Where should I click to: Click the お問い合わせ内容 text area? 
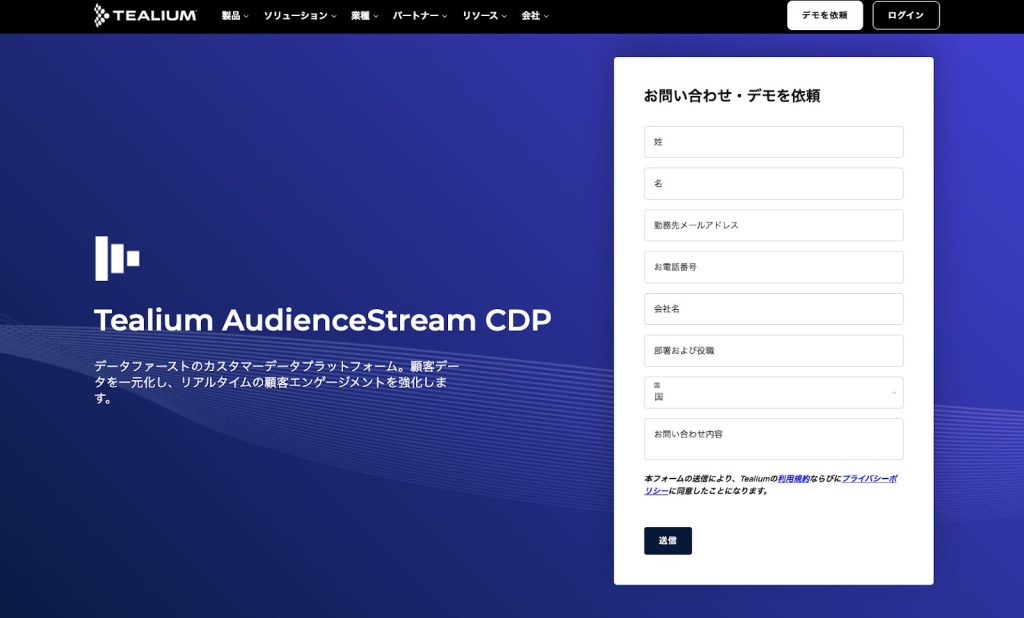[773, 439]
